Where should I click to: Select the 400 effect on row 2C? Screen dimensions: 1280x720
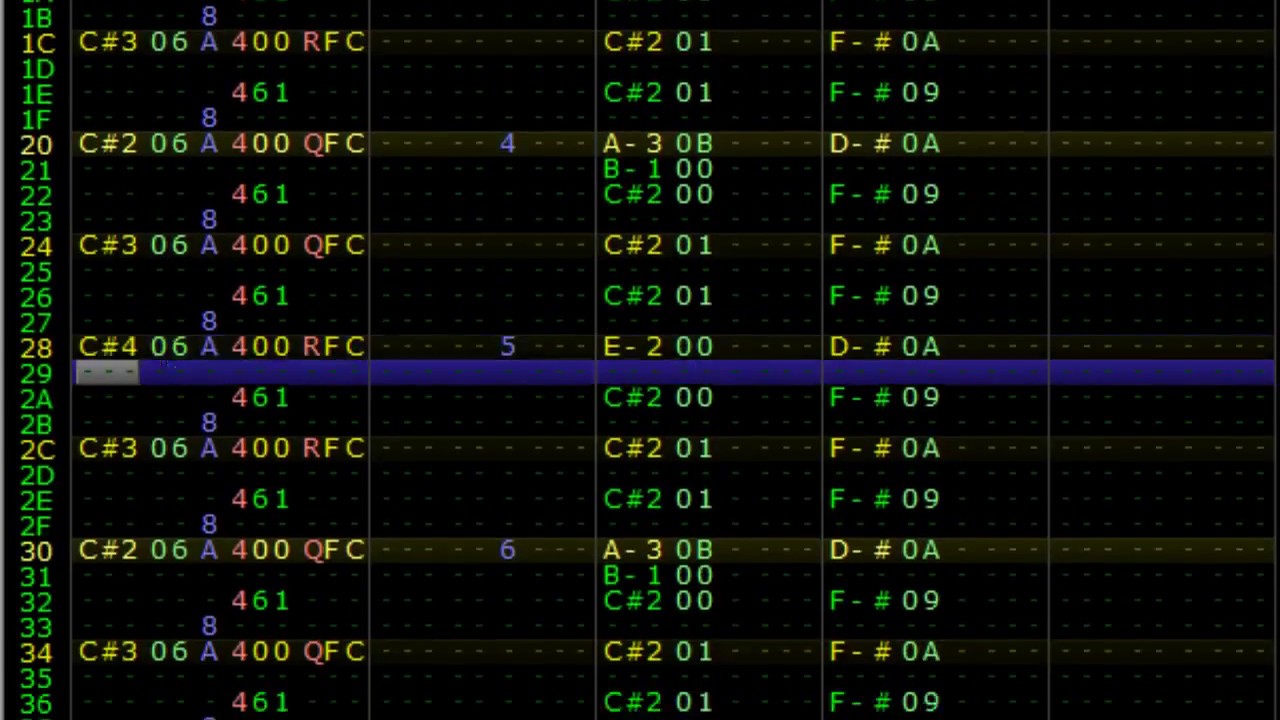(x=260, y=448)
